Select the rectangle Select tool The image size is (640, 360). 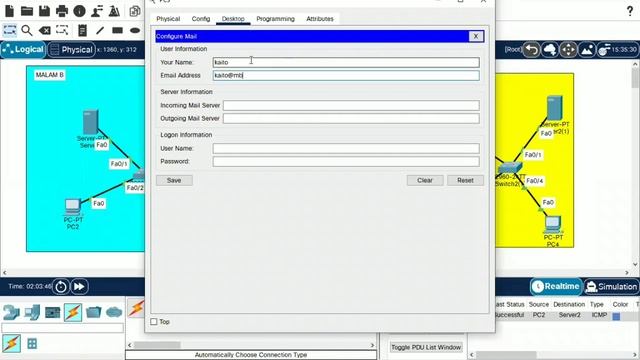point(9,30)
